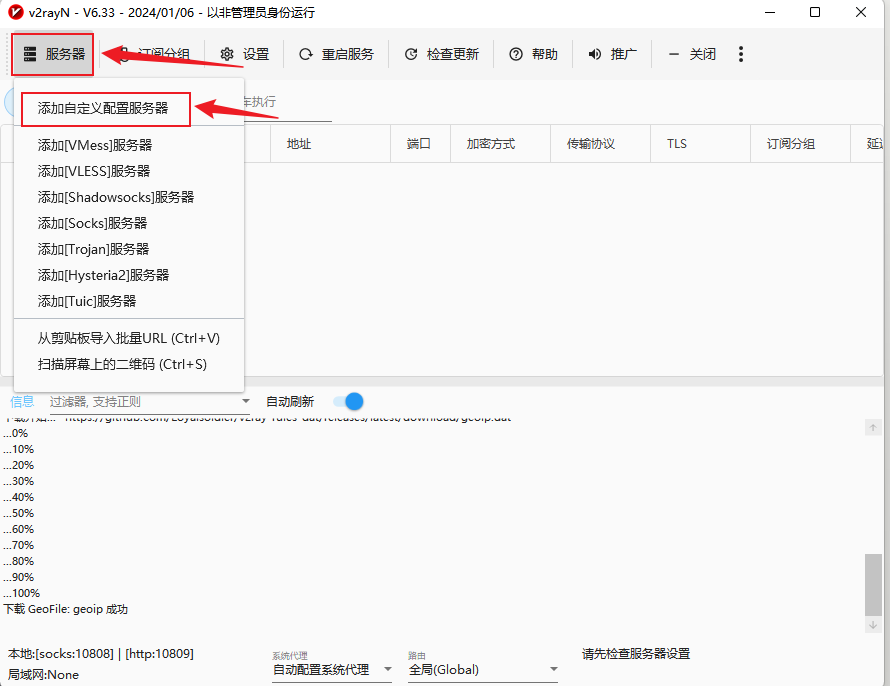The image size is (890, 686).
Task: Click the 本地:[socks:10808] | [http:10809] status text
Action: pos(100,654)
